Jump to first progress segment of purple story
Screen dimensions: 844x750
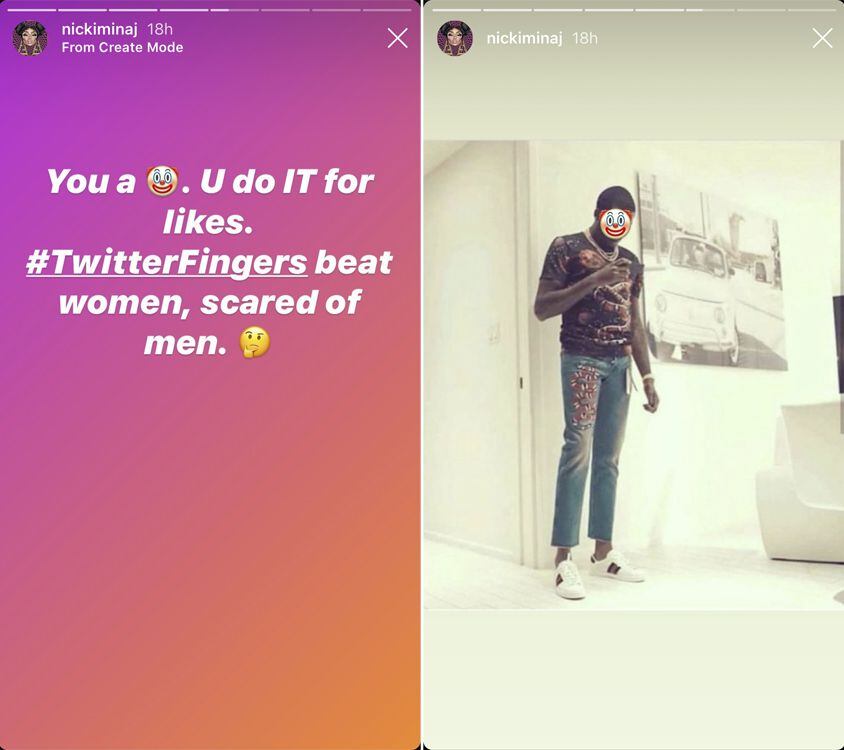click(x=32, y=10)
